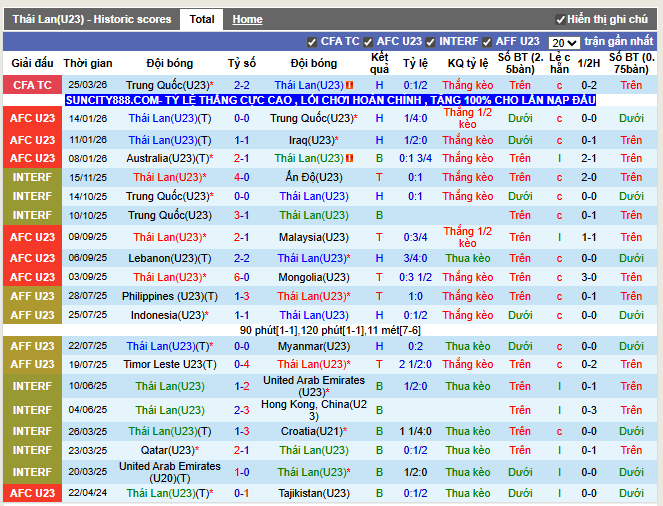Click Qatar(U23) team name

tap(170, 451)
